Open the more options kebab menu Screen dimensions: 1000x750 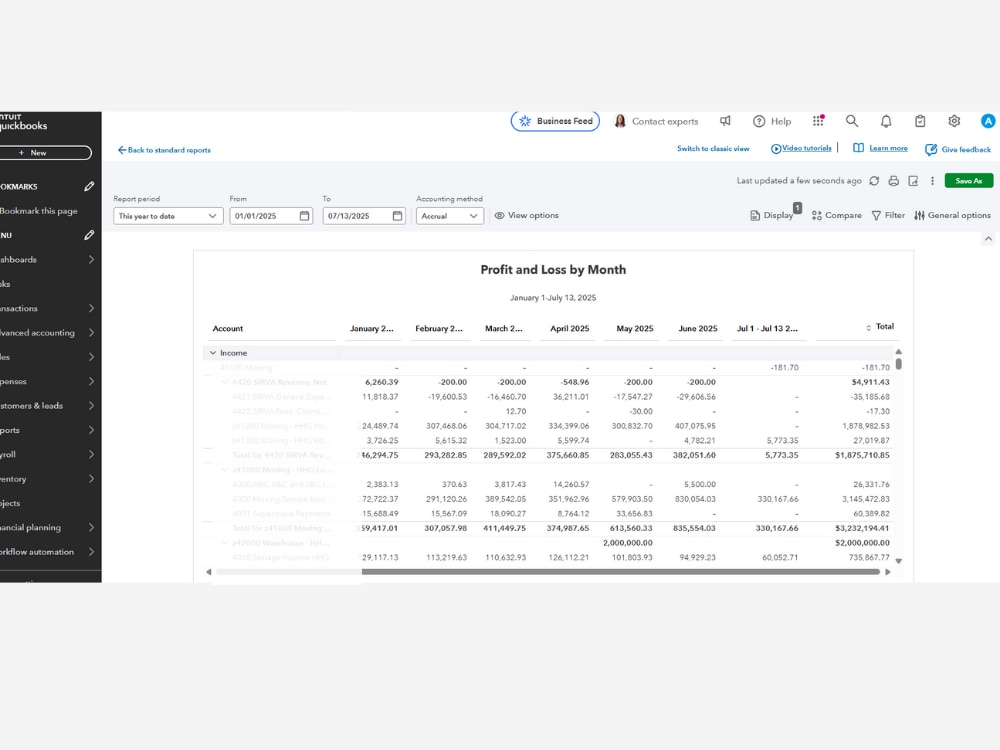(x=932, y=181)
